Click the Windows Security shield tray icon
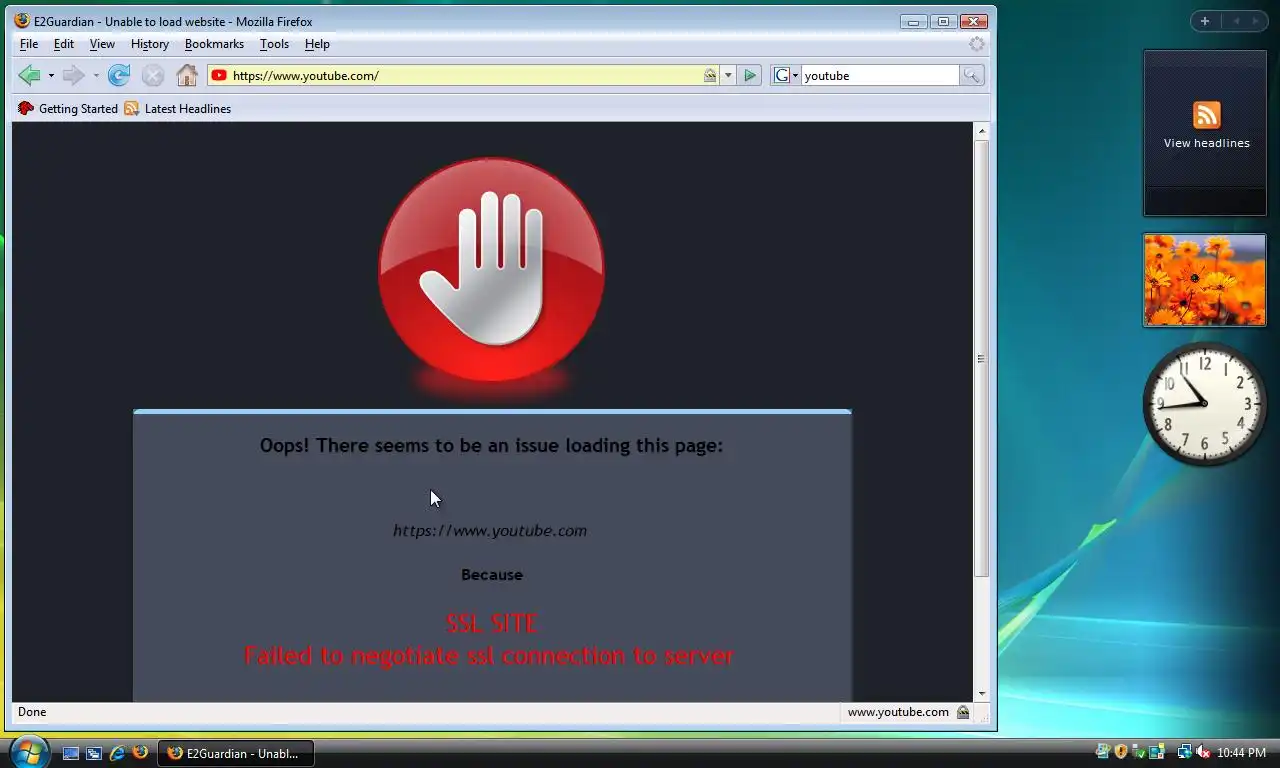This screenshot has width=1280, height=768. click(1121, 752)
